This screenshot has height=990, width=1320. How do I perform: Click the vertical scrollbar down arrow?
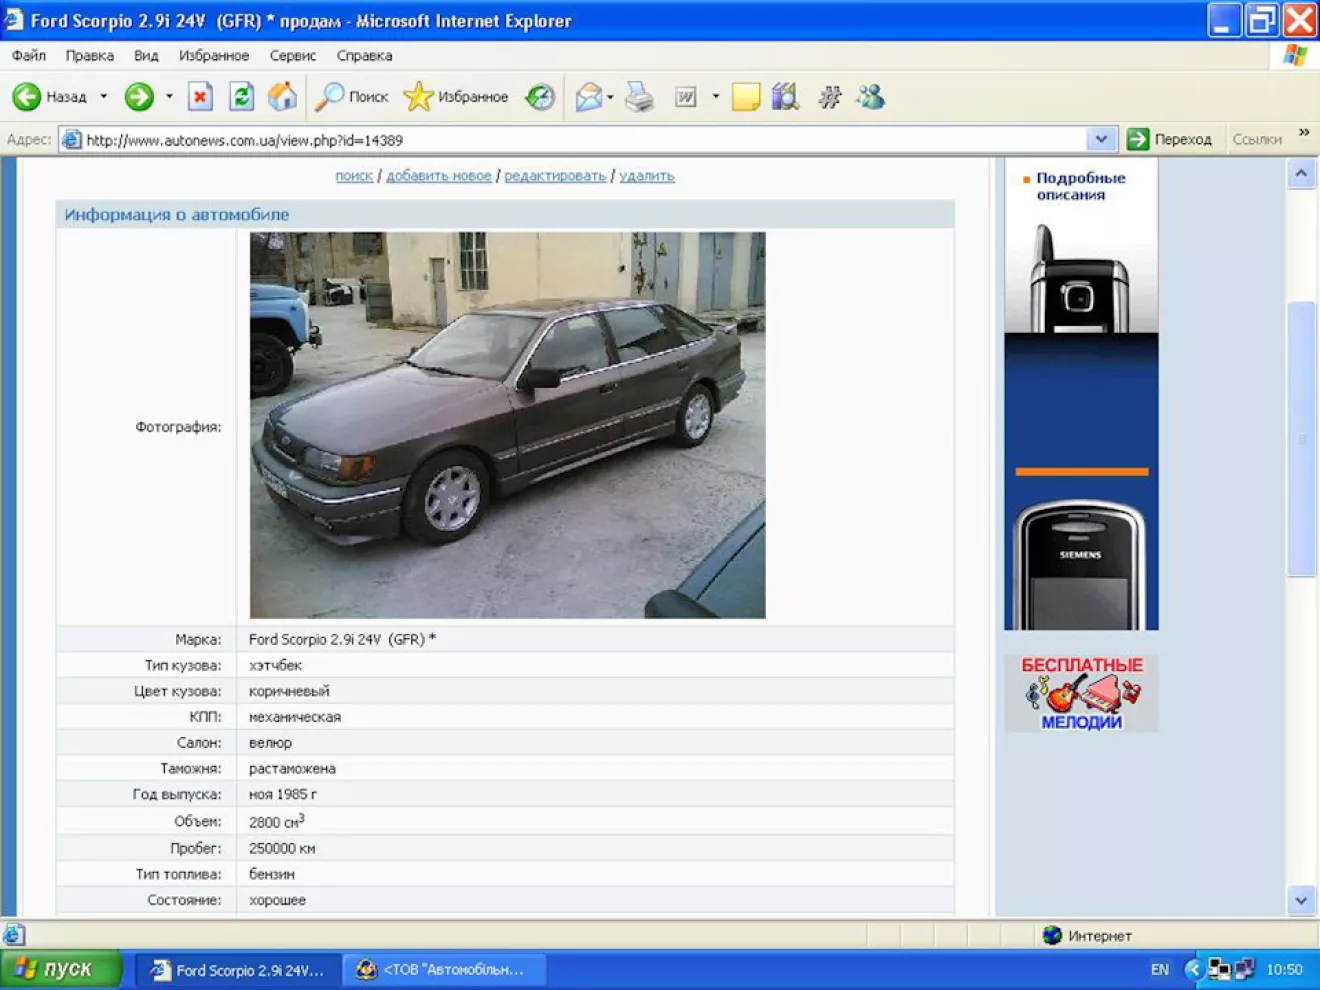[x=1301, y=900]
